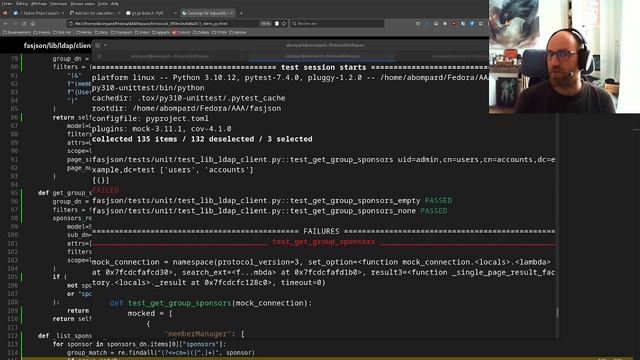
Task: Switch to the PyPI browser tab
Action: point(151,13)
